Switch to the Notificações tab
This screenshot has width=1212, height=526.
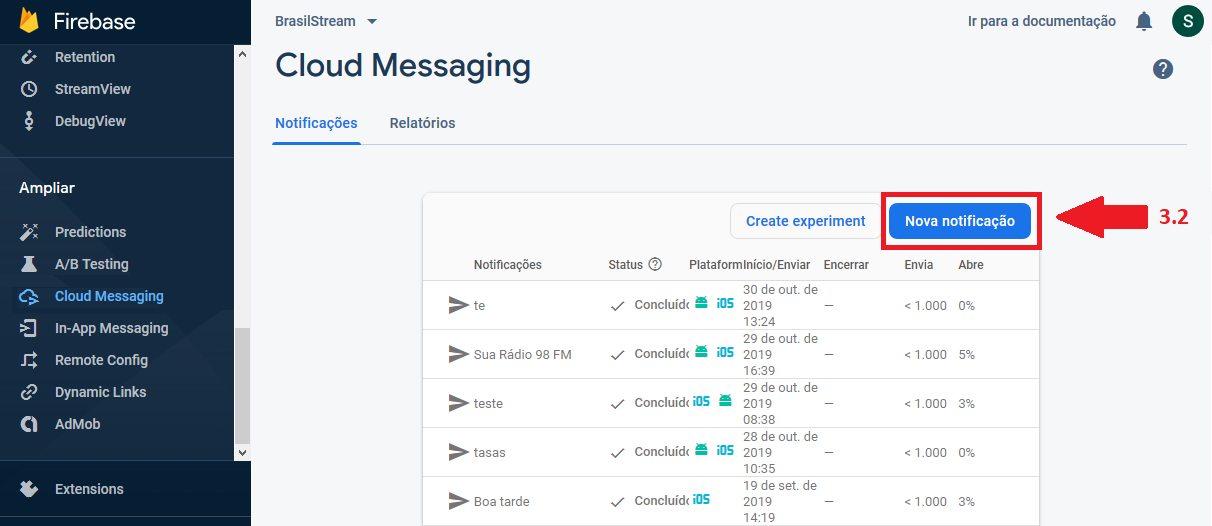pyautogui.click(x=316, y=123)
